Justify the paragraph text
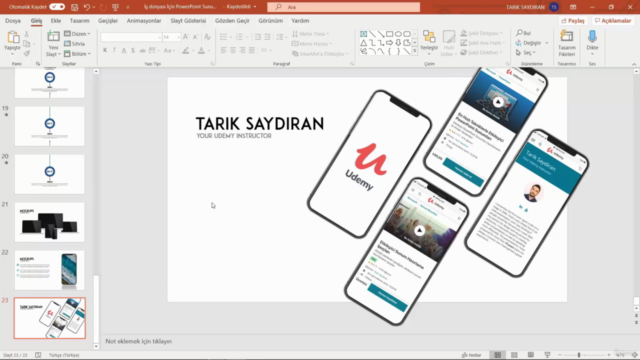 point(252,50)
